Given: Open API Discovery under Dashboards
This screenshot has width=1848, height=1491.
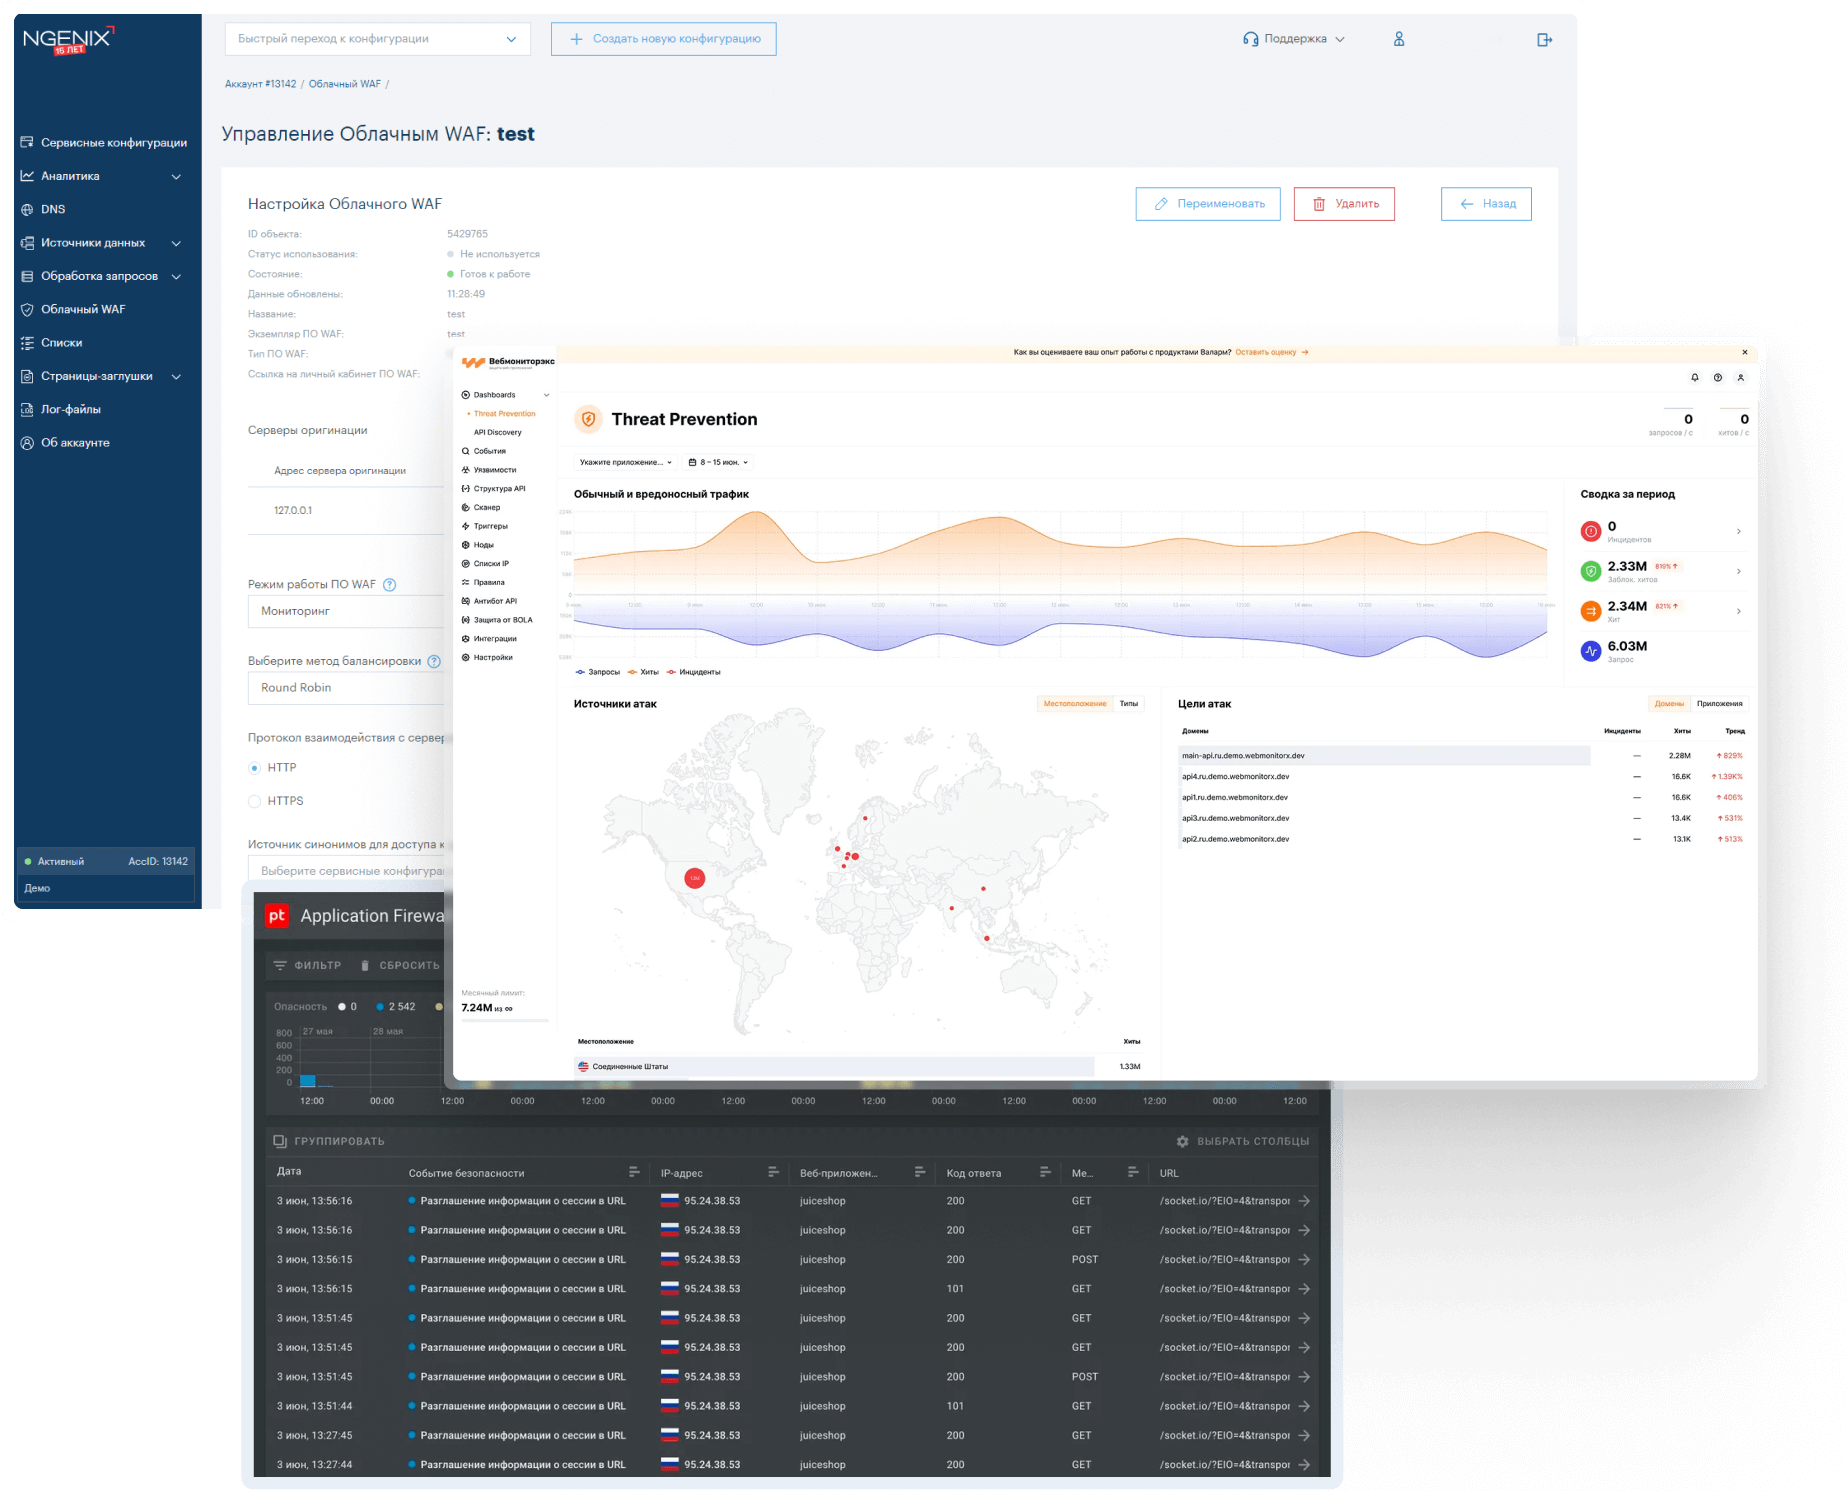Looking at the screenshot, I should (x=497, y=433).
